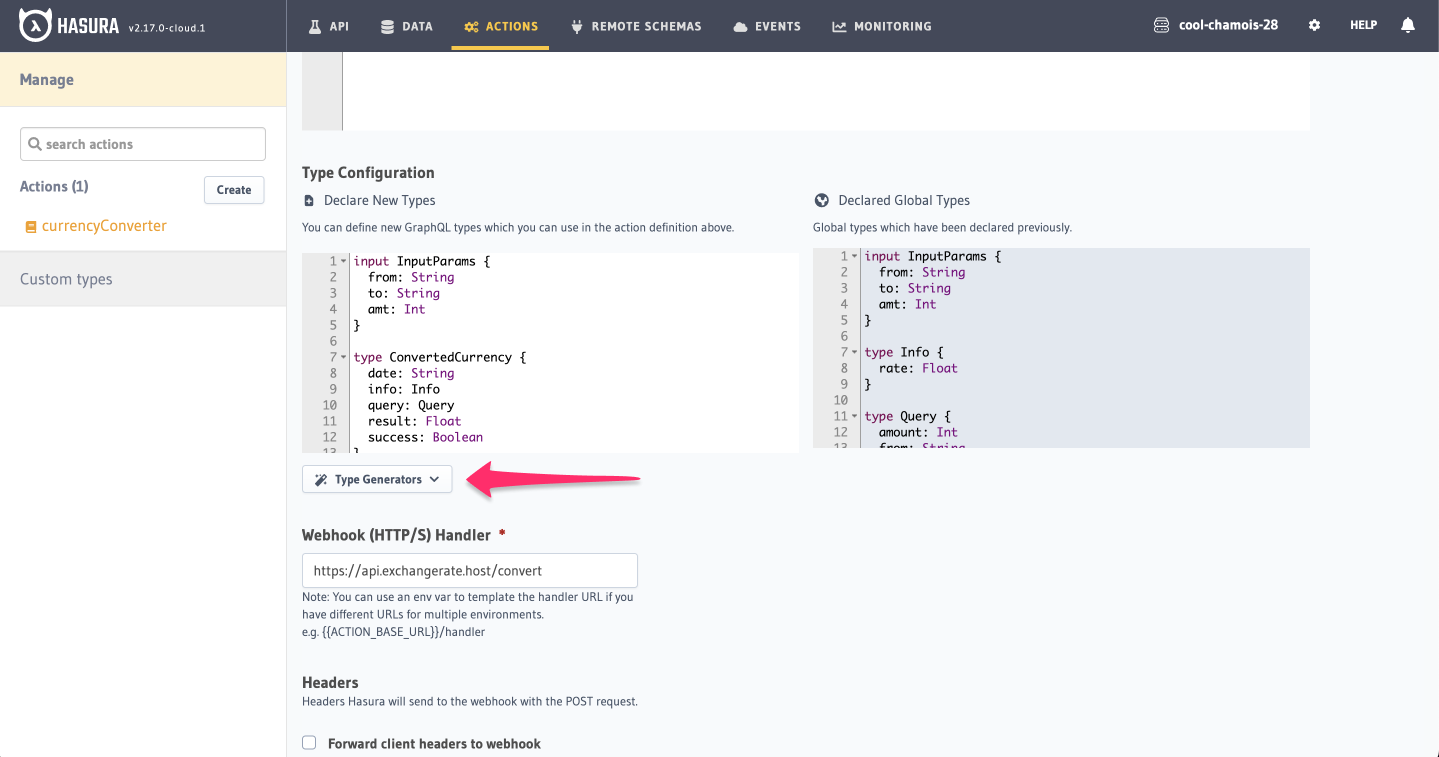Click the Create button for actions

click(233, 189)
